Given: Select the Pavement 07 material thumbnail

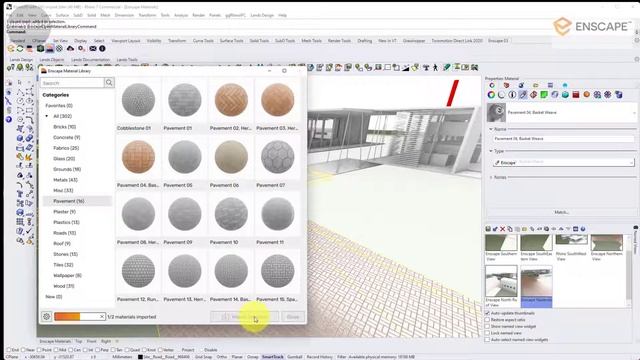Looking at the screenshot, I should [278, 157].
